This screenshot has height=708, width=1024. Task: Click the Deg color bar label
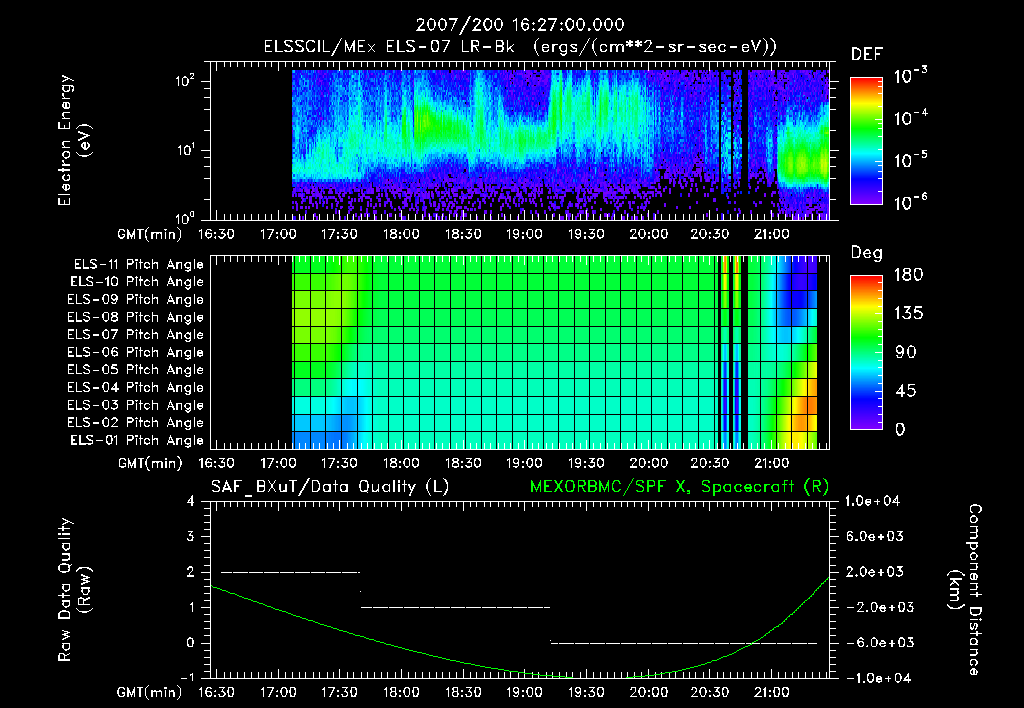tap(866, 253)
